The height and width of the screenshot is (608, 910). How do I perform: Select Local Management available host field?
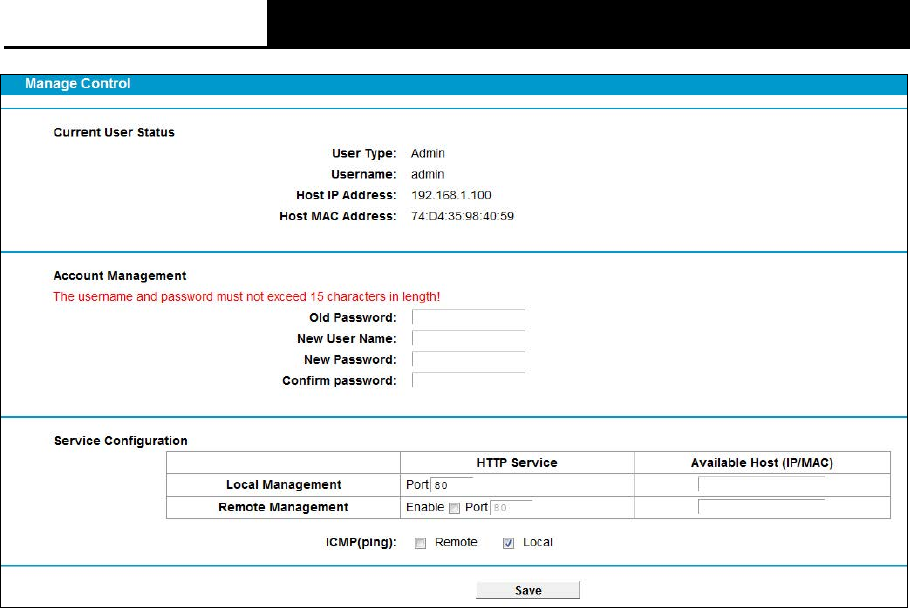click(761, 484)
